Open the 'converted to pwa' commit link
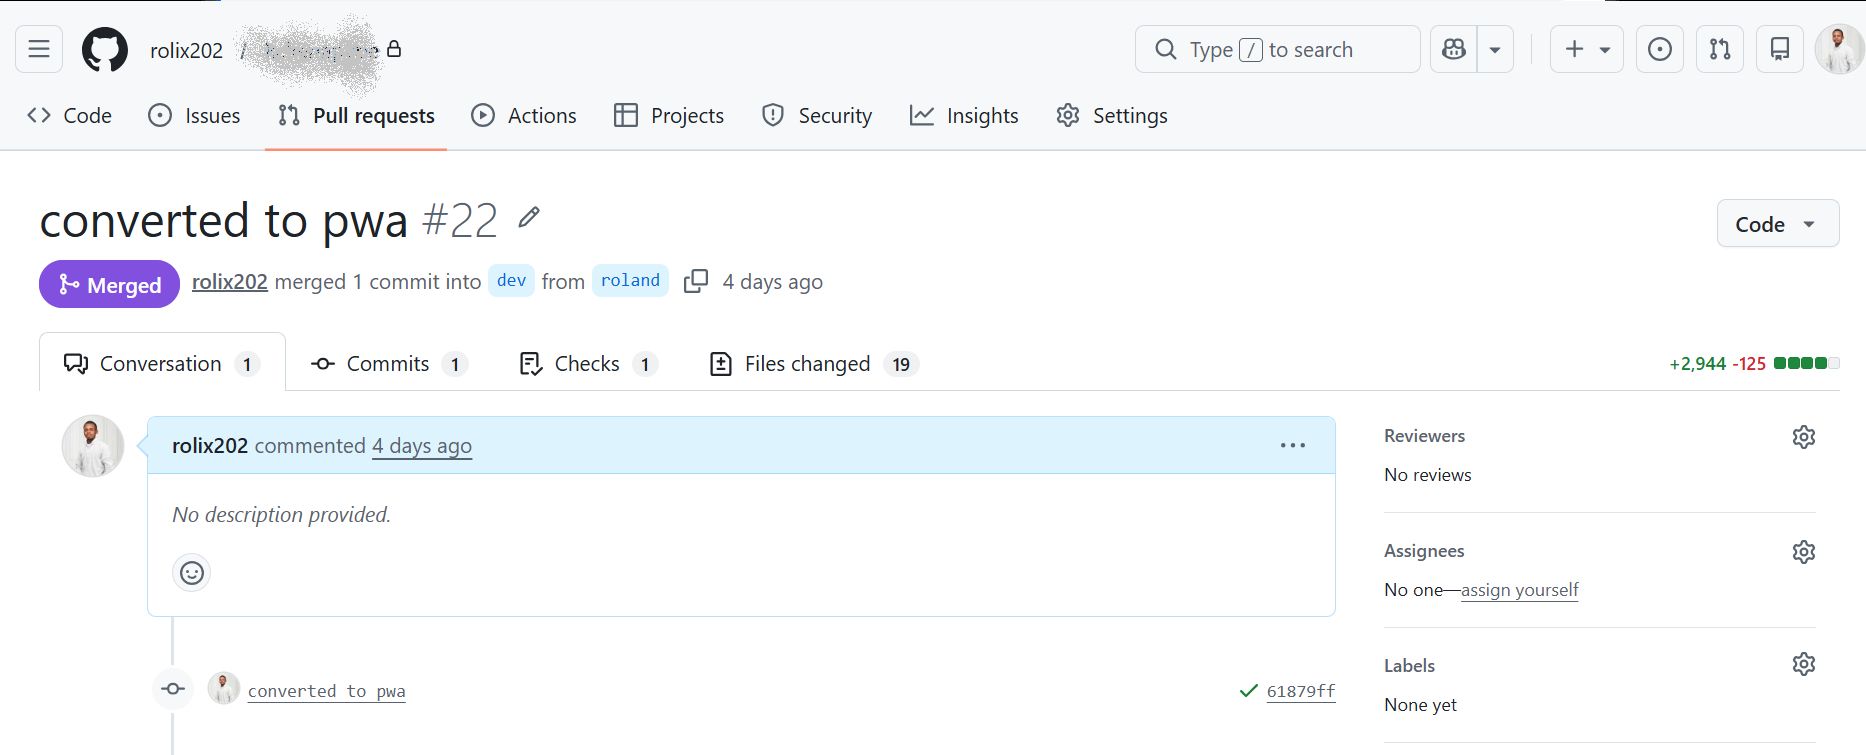This screenshot has height=755, width=1866. (327, 691)
